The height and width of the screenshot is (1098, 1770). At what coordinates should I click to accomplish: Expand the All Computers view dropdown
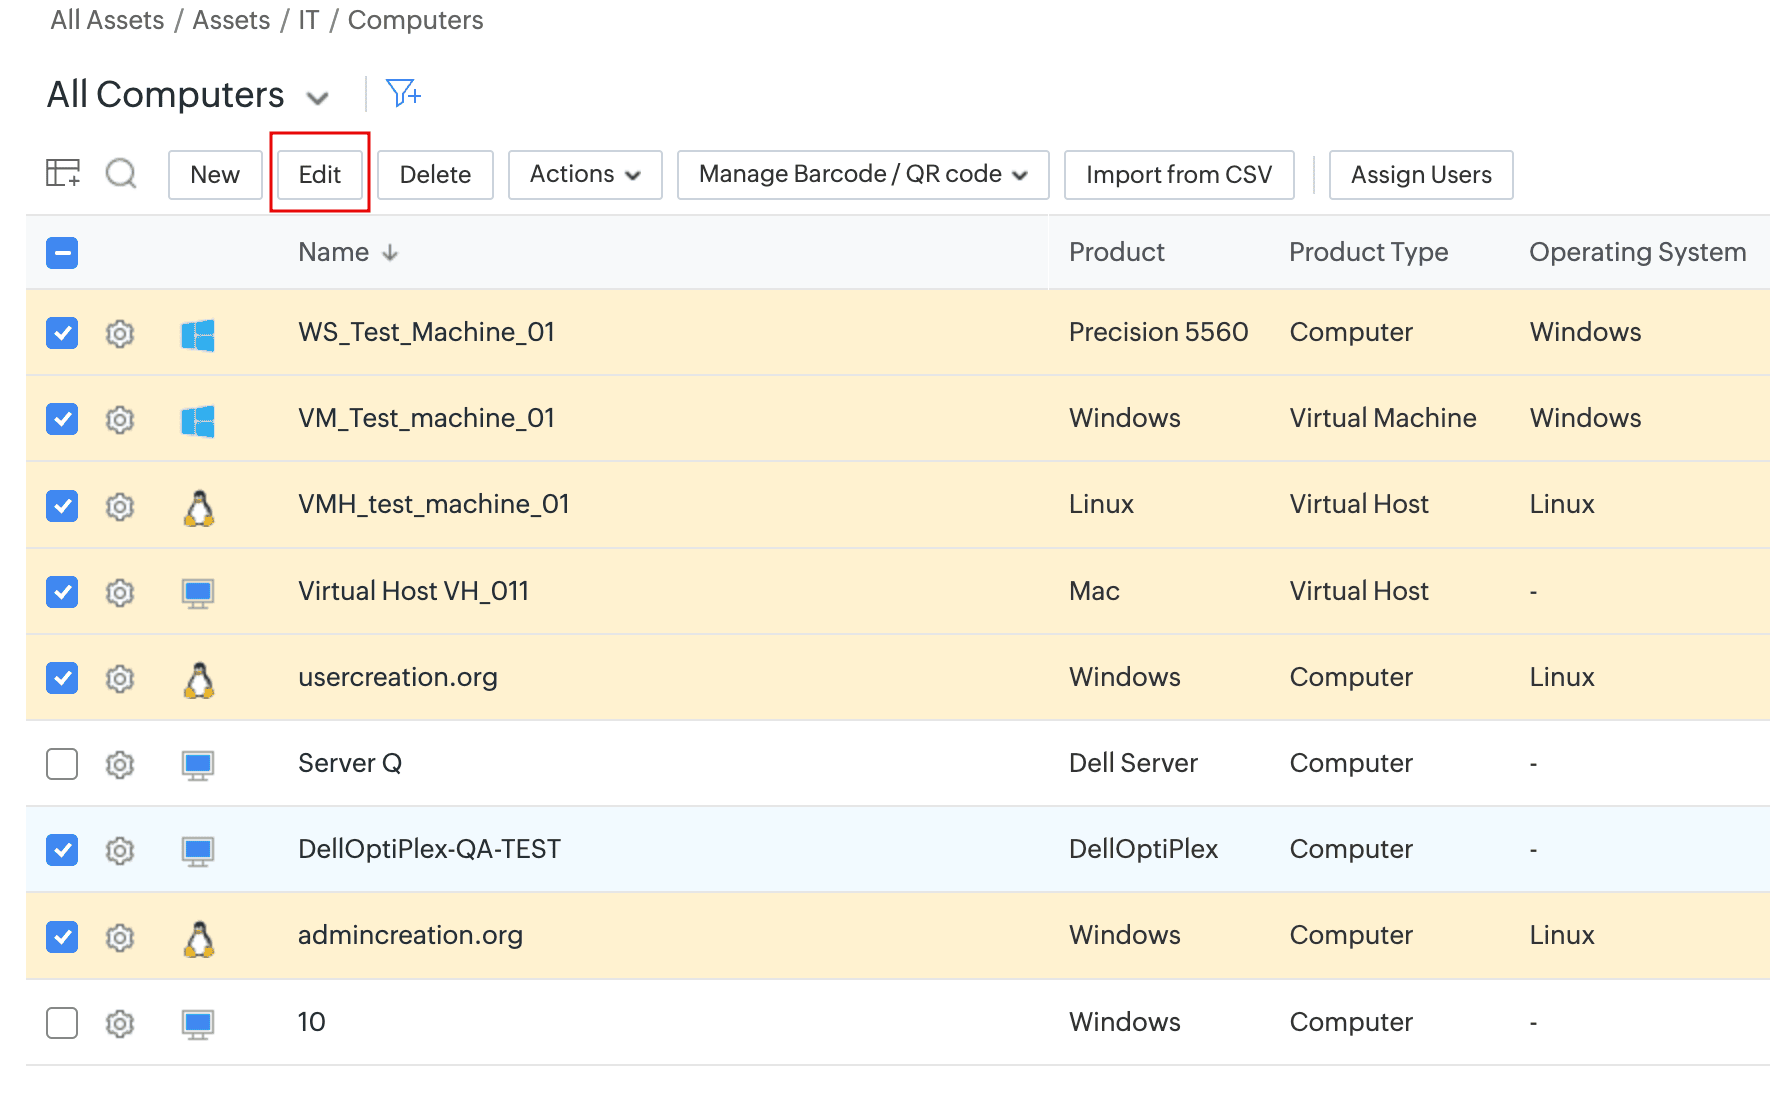[317, 98]
